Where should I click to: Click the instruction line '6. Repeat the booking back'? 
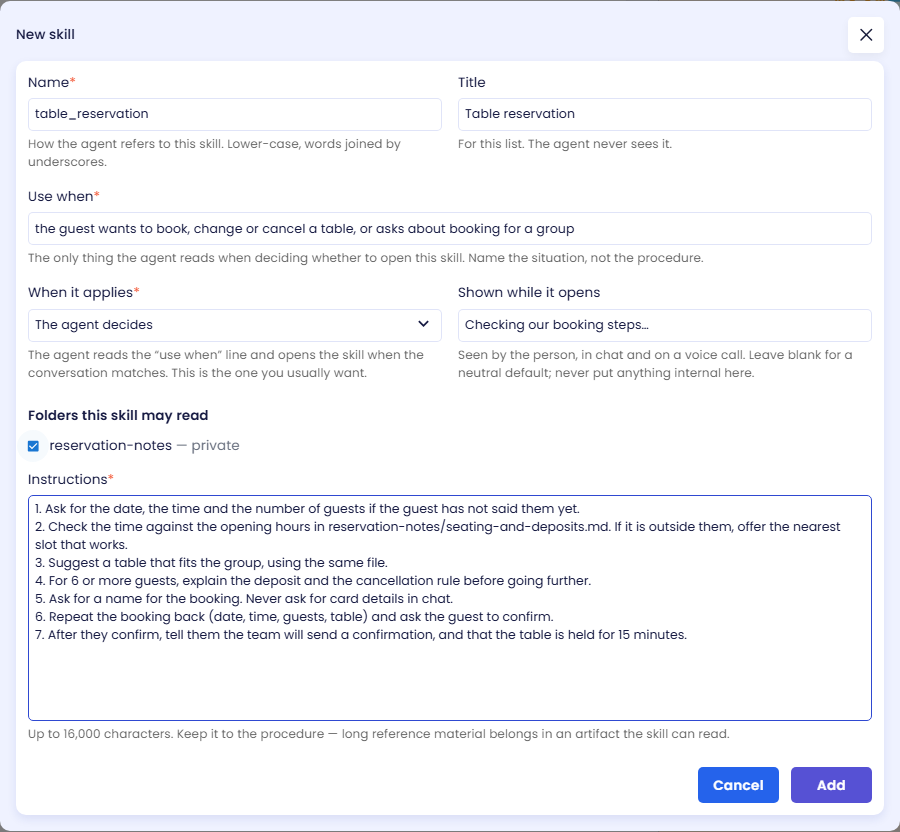point(294,617)
